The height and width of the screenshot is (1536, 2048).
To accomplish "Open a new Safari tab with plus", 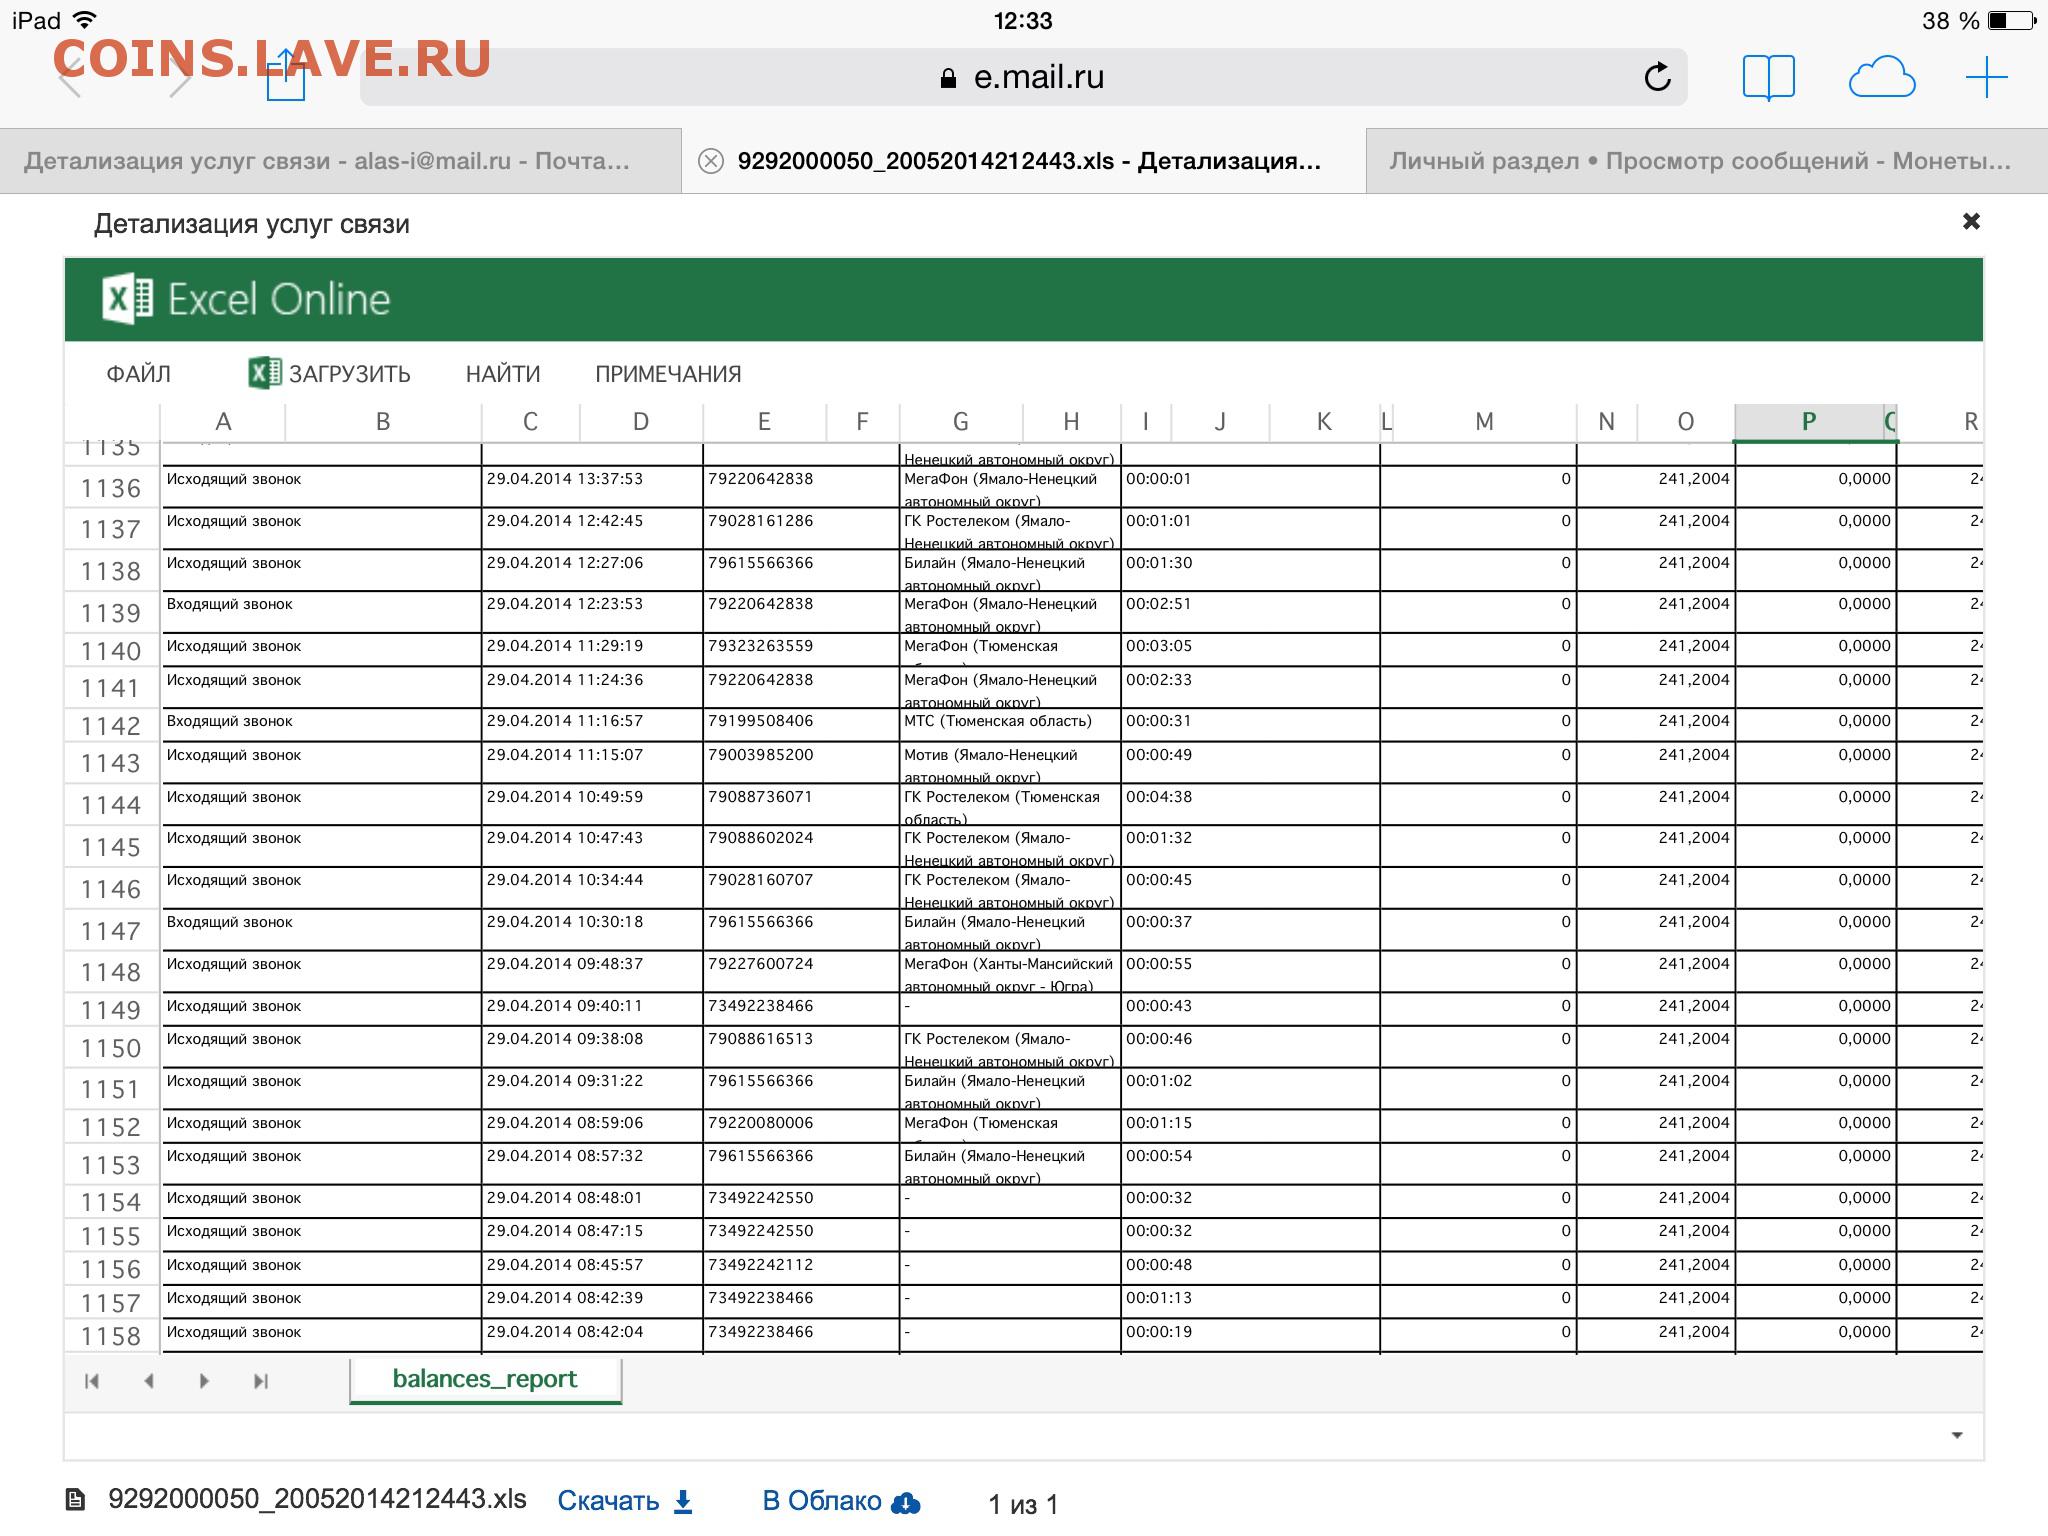I will tap(1986, 77).
